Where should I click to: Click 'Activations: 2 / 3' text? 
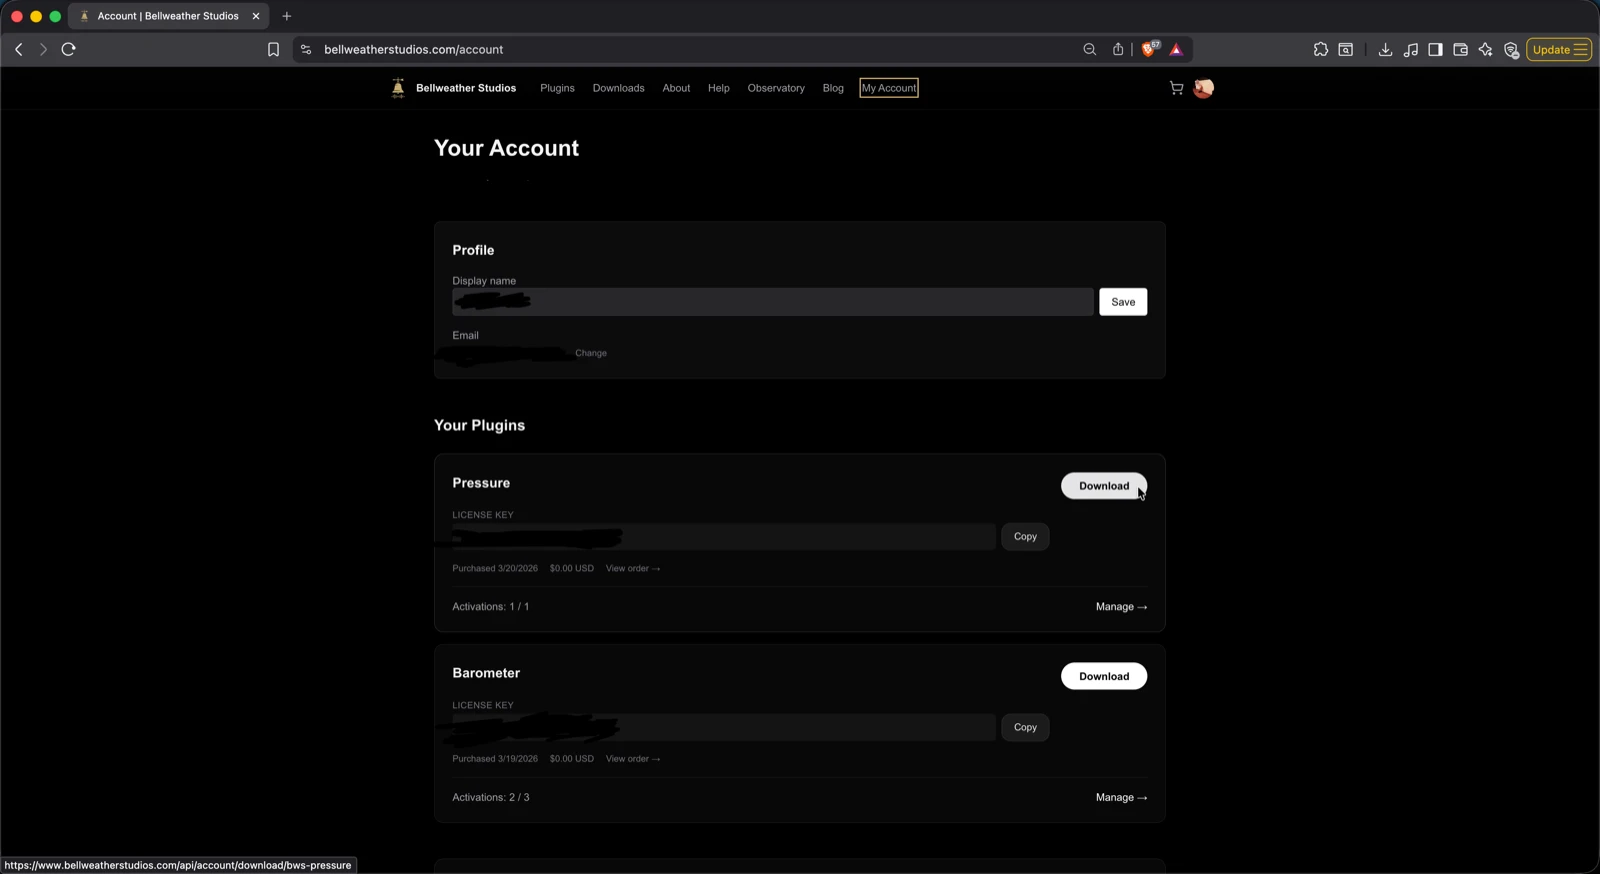coord(491,797)
